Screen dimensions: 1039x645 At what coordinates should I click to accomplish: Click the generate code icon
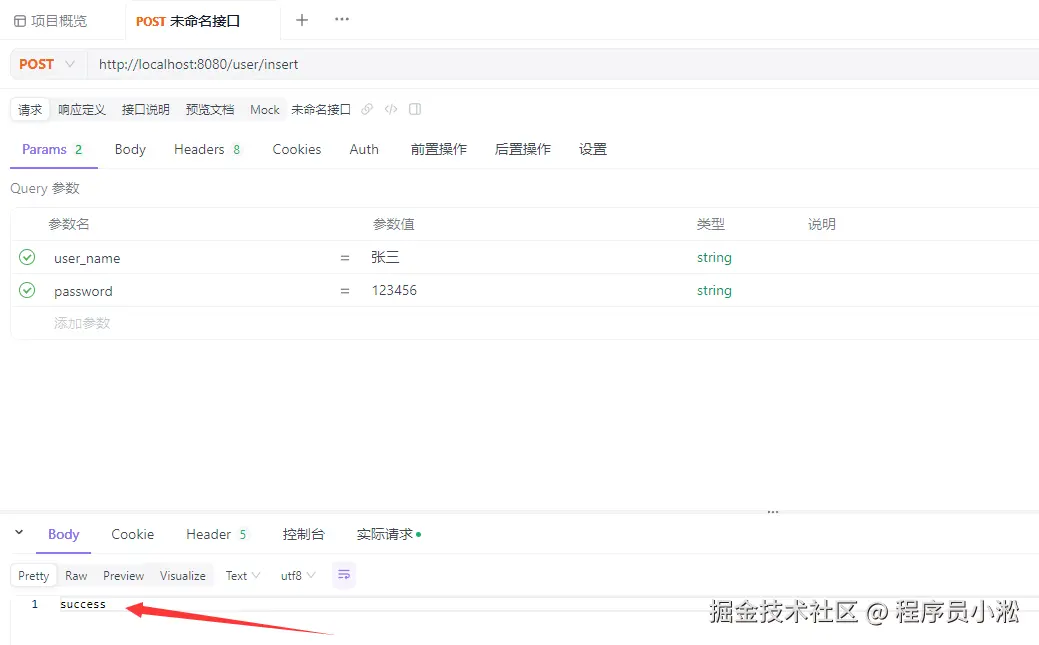click(x=391, y=109)
